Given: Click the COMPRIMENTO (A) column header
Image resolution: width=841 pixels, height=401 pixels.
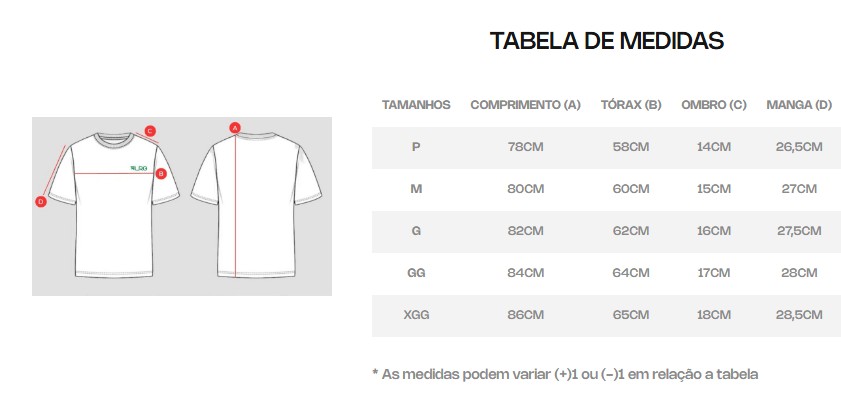Looking at the screenshot, I should (x=525, y=104).
